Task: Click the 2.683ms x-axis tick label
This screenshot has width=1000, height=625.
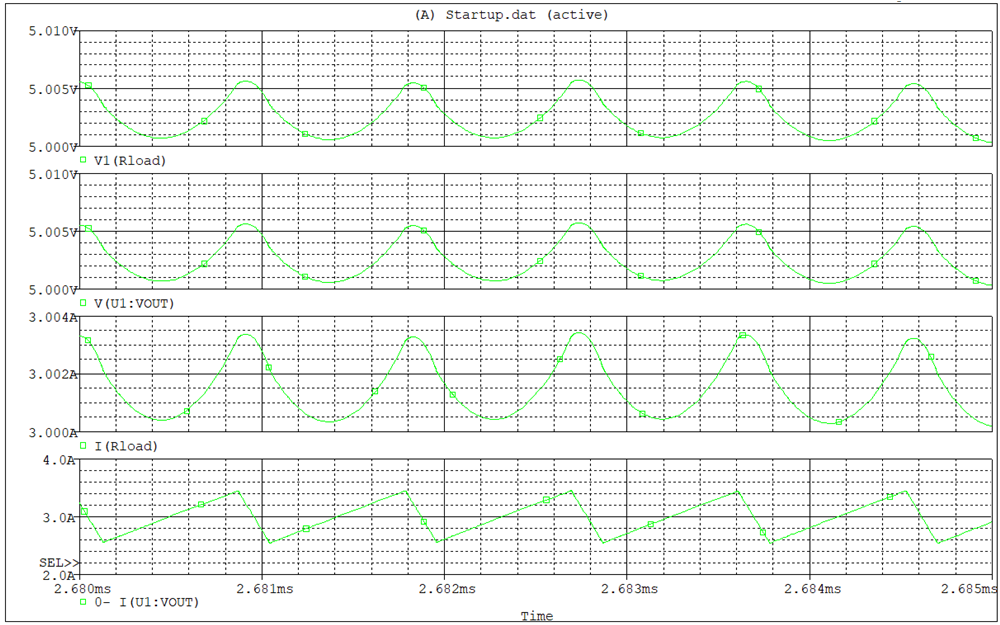Action: click(626, 589)
